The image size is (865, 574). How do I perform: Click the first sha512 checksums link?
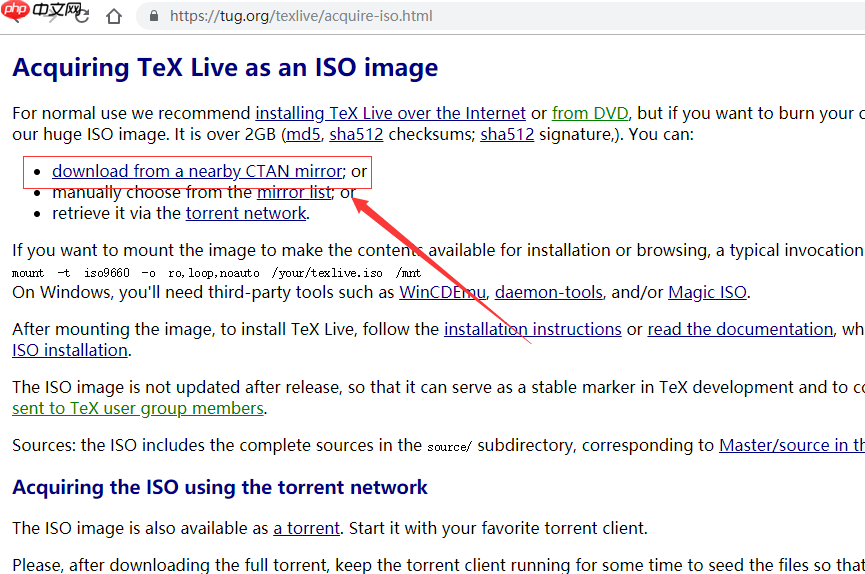coord(357,134)
